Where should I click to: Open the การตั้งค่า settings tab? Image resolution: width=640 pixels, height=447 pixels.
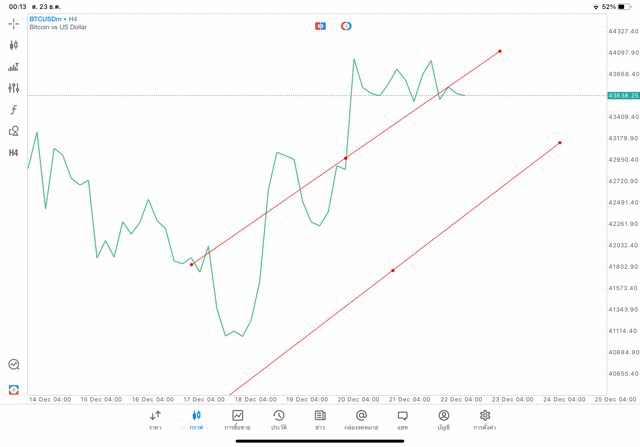pyautogui.click(x=485, y=419)
